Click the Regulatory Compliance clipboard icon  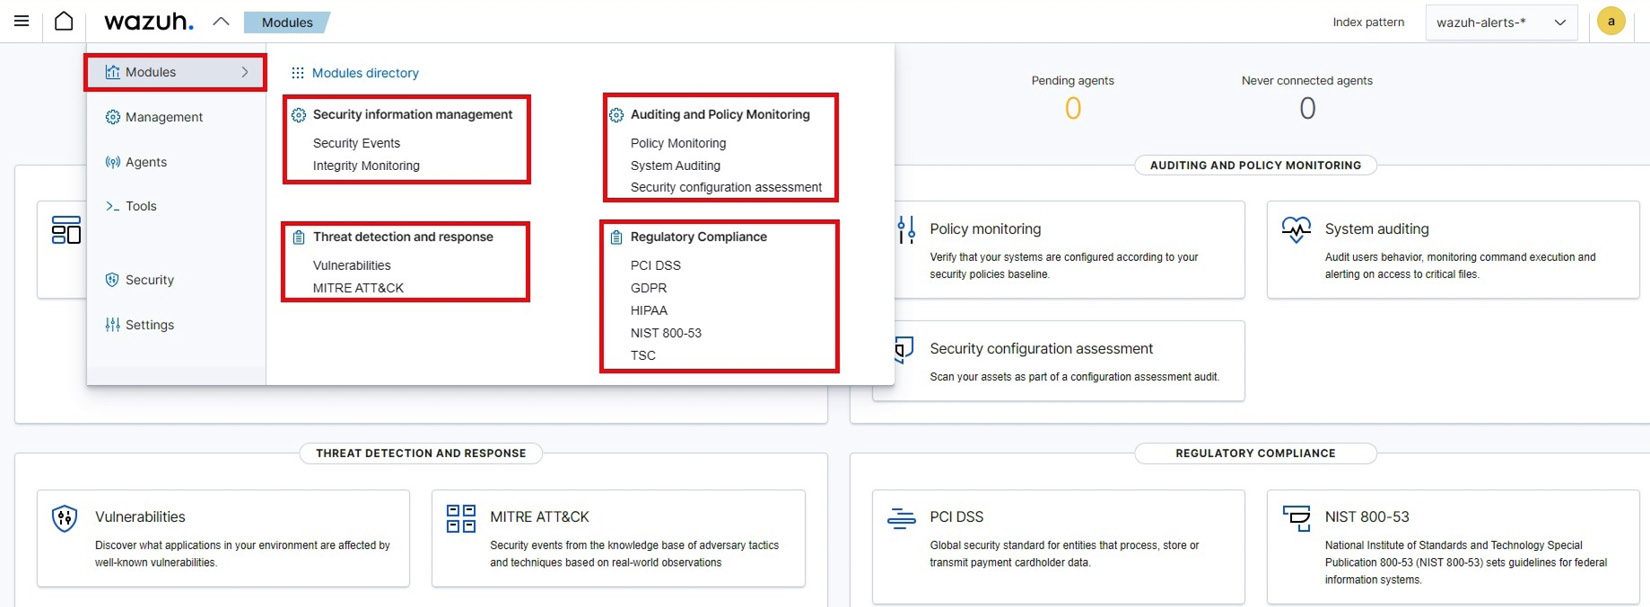[616, 237]
